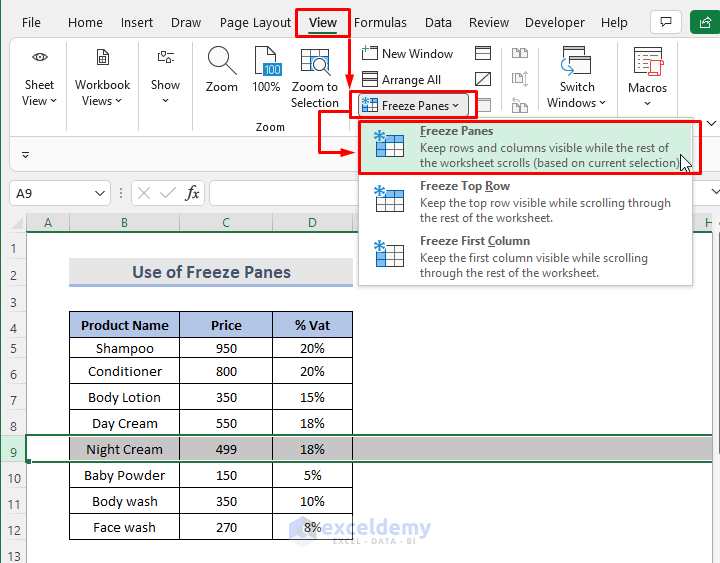This screenshot has height=563, width=720.
Task: Open the Macros icon
Action: pyautogui.click(x=647, y=62)
